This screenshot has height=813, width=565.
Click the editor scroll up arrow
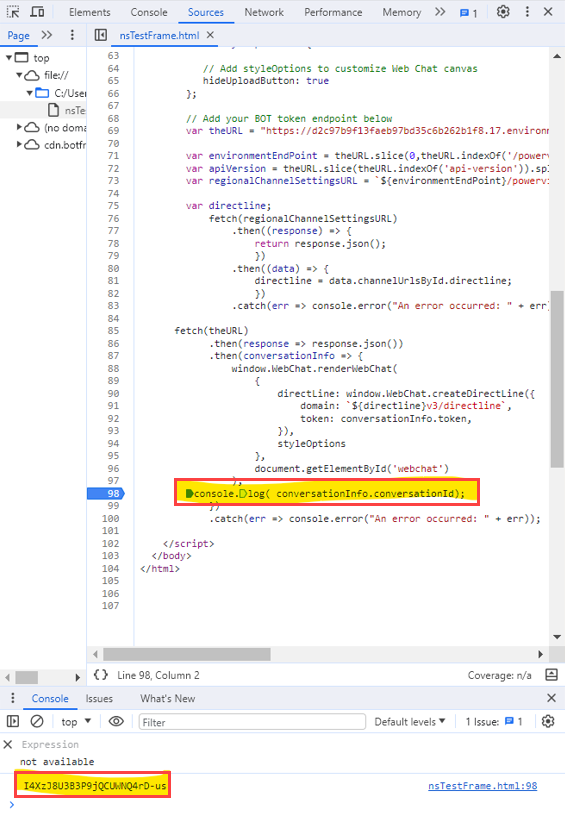(557, 55)
